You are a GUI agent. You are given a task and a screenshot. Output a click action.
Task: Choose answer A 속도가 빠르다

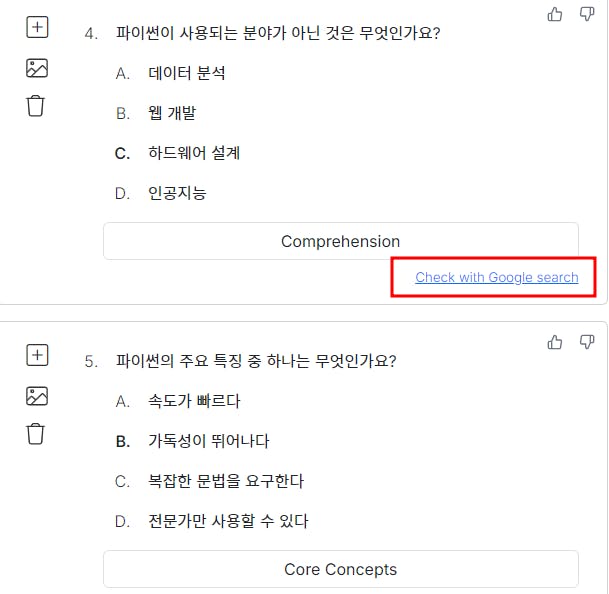[194, 401]
